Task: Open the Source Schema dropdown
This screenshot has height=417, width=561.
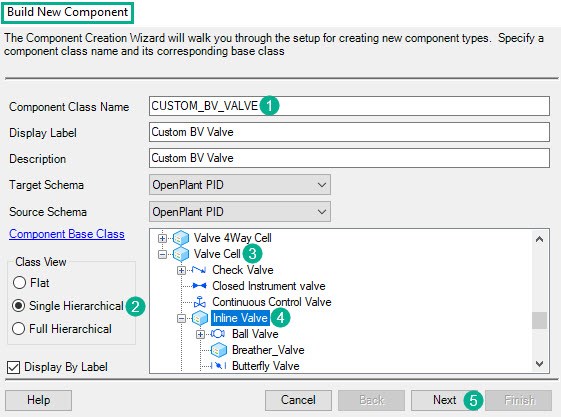Action: (x=240, y=212)
